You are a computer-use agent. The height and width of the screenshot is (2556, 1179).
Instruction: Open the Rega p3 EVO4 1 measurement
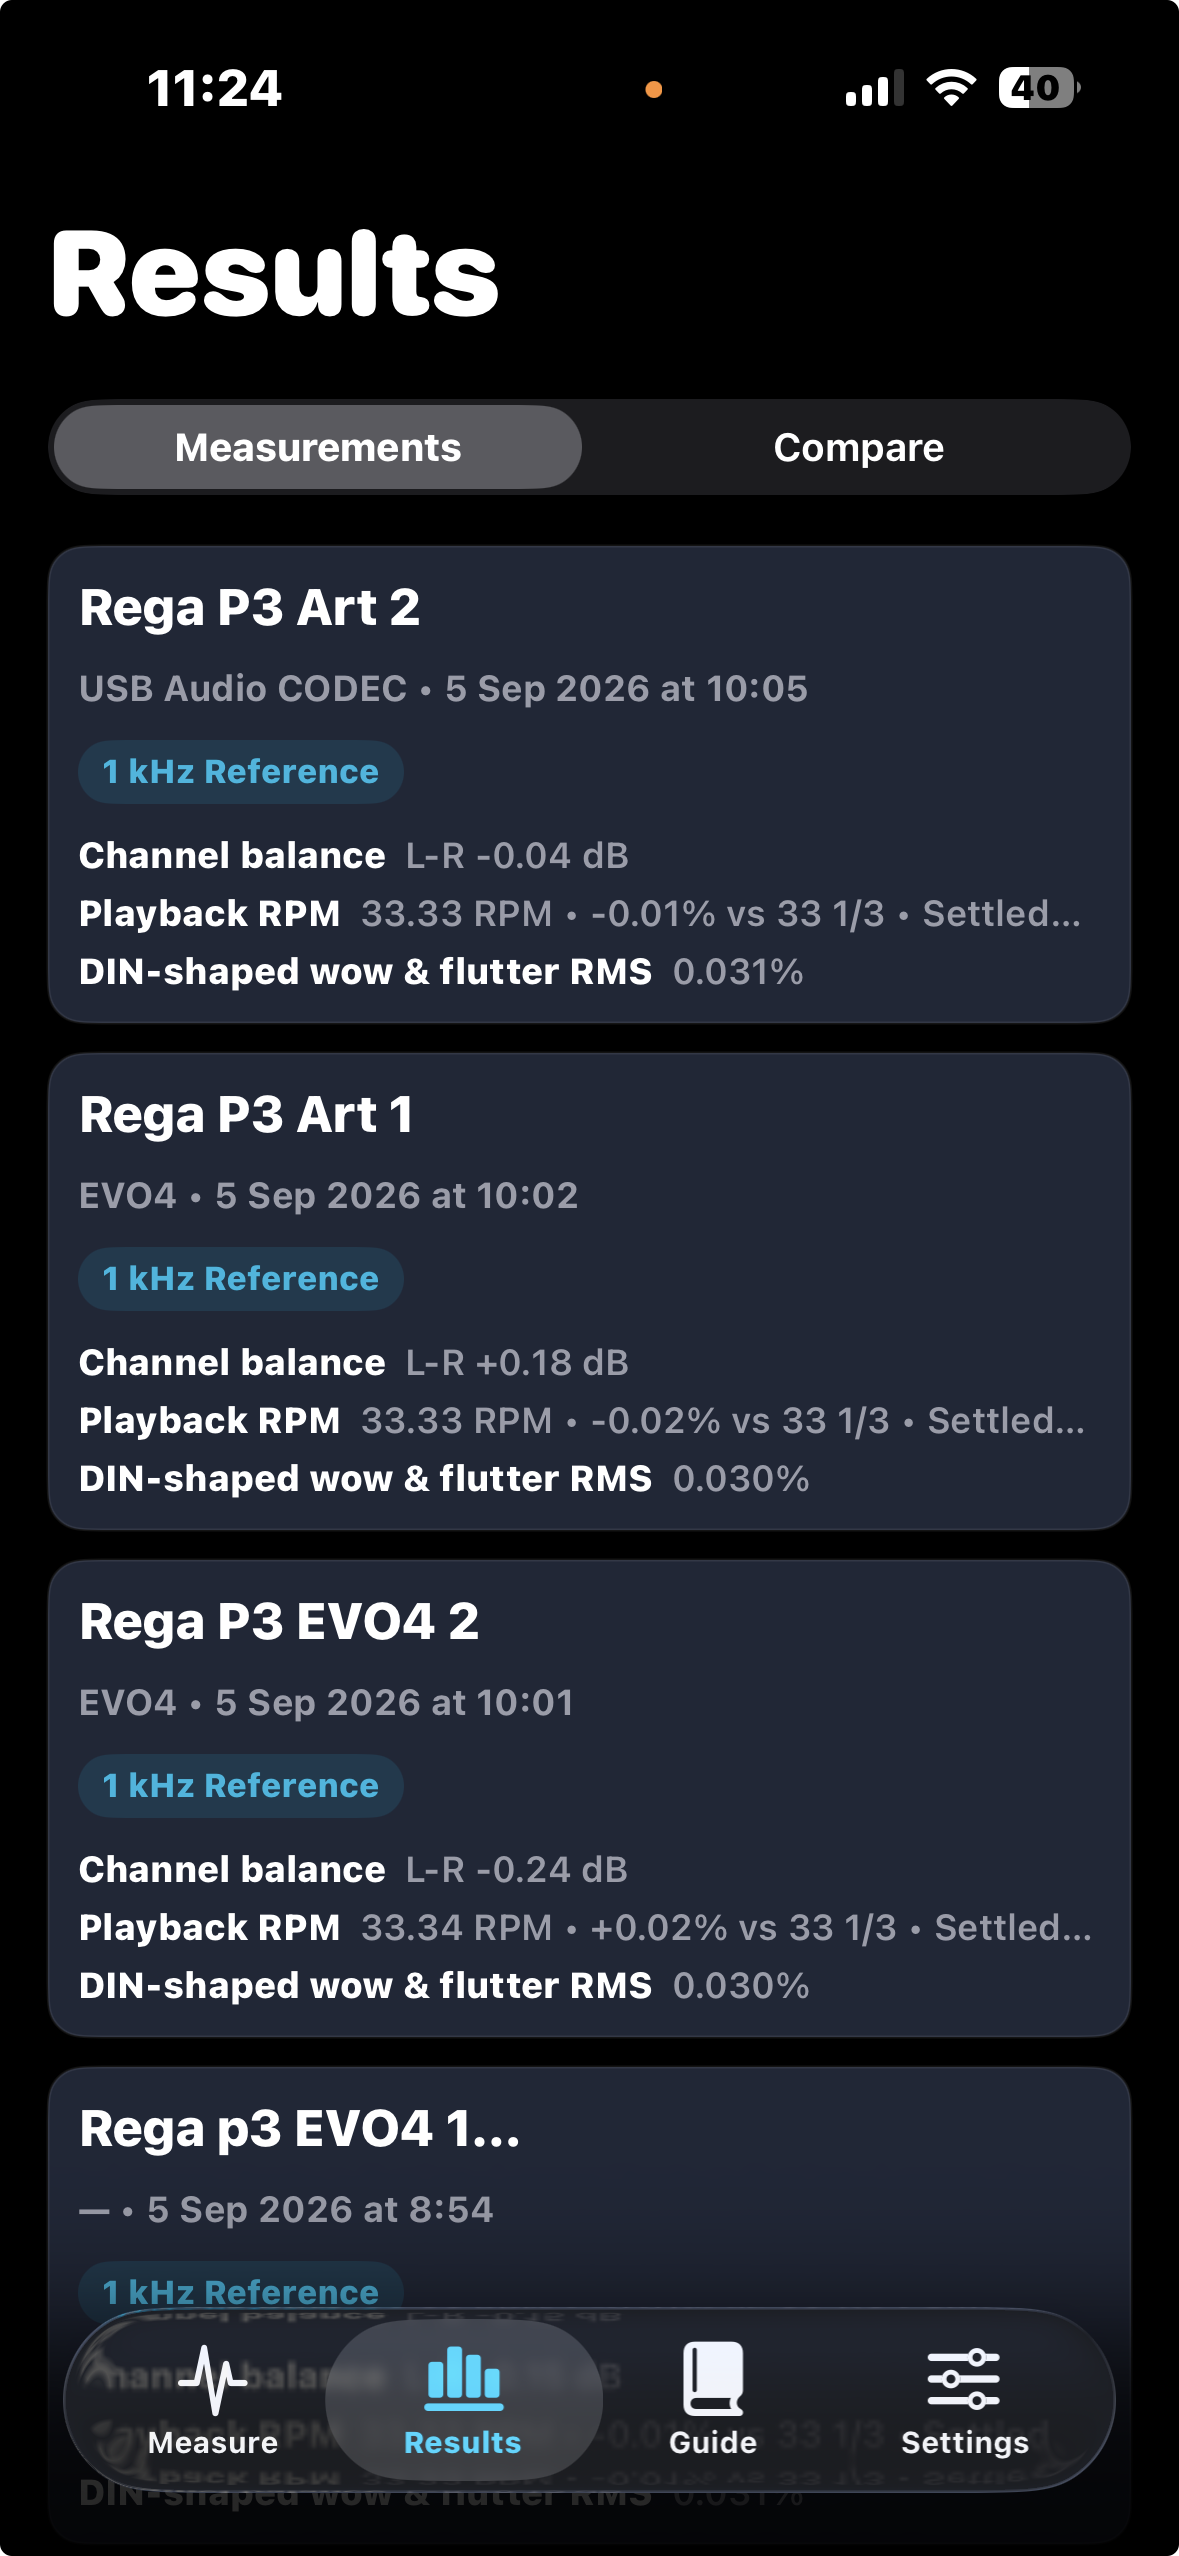tap(589, 2190)
